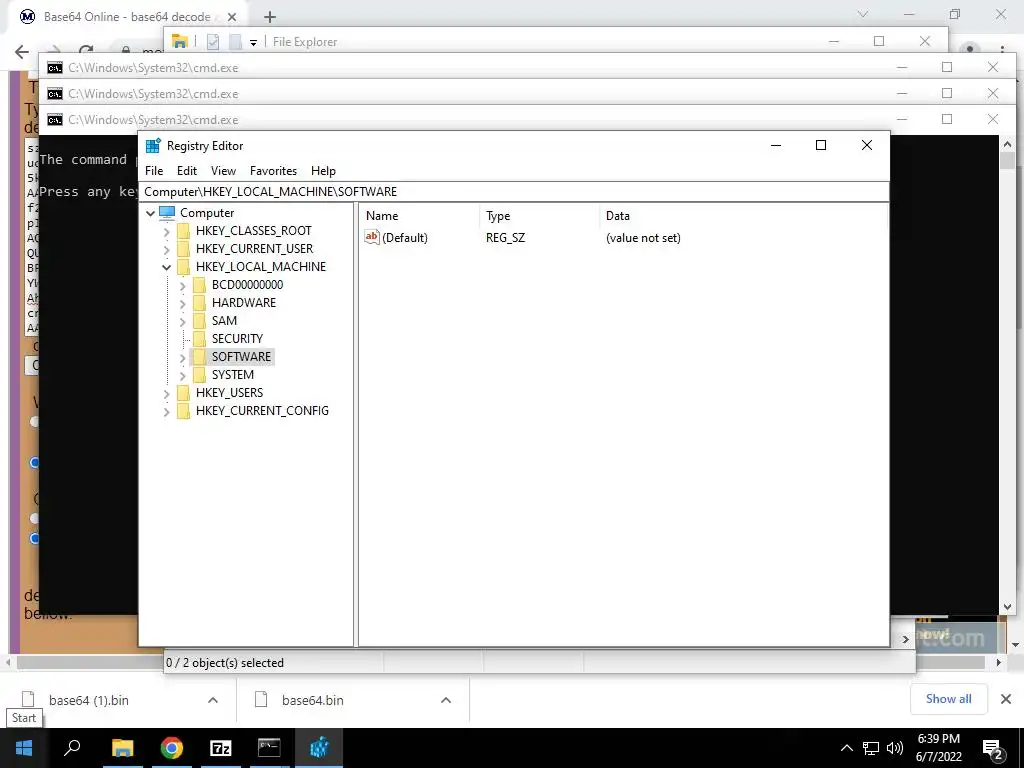Select the SAM key
1024x768 pixels.
coord(224,321)
